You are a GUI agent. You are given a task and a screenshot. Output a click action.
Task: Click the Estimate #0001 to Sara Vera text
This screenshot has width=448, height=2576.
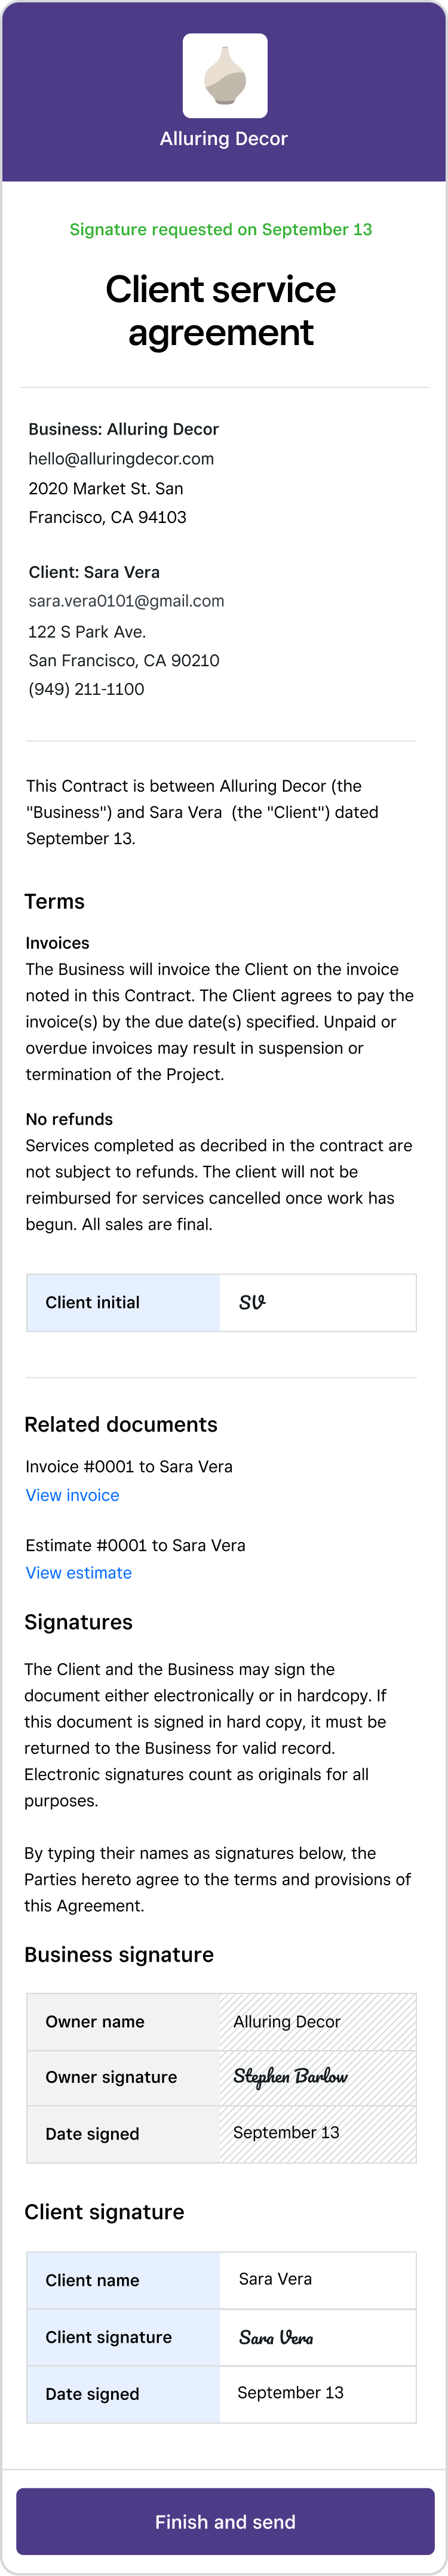pos(135,1545)
